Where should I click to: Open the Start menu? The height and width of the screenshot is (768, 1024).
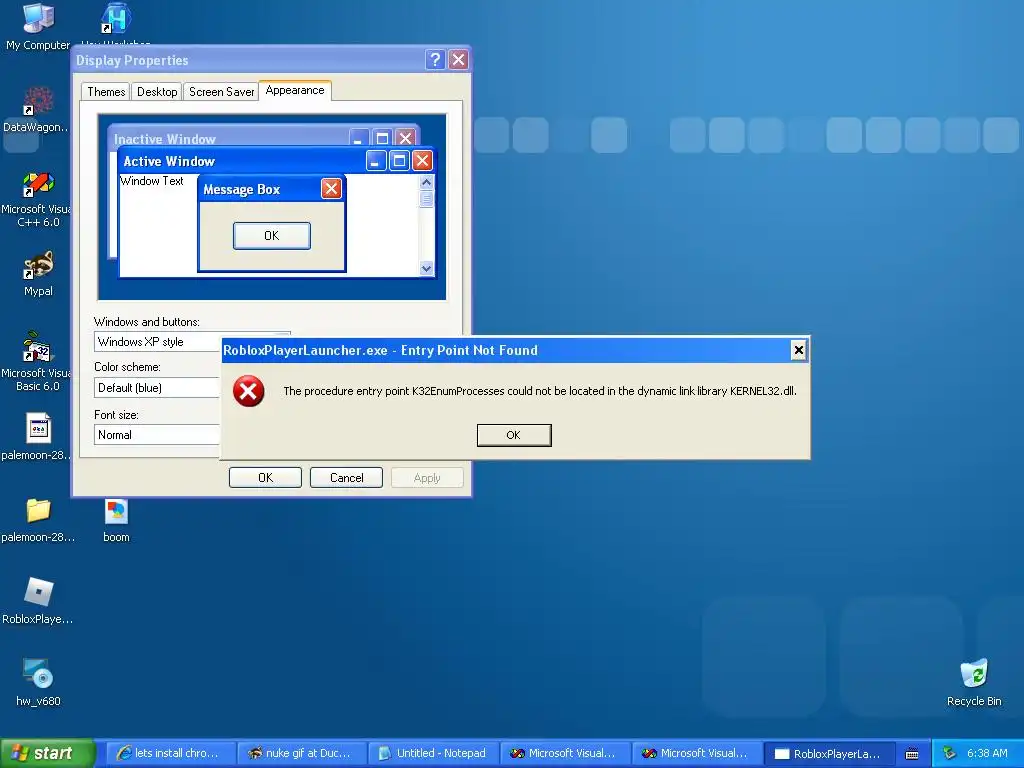(x=47, y=753)
